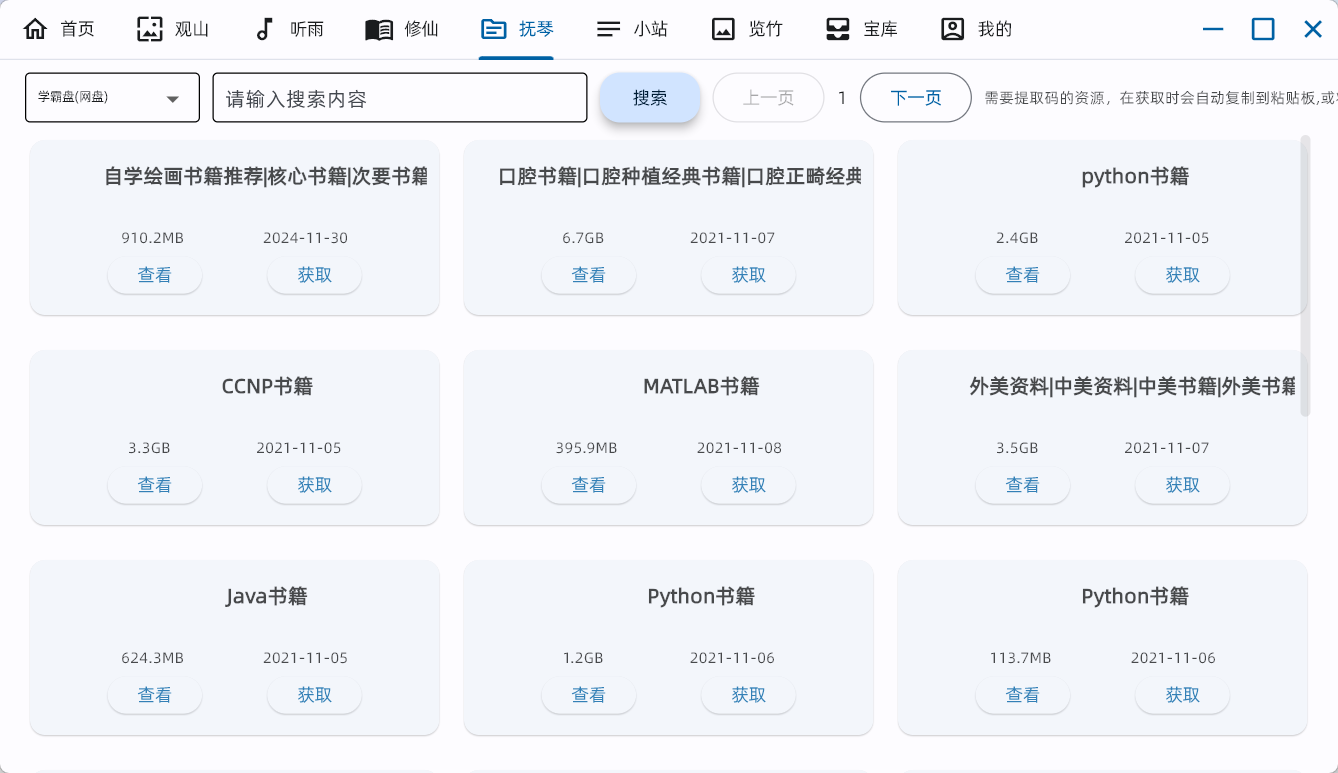
Task: Click the vertical scrollbar of the results list
Action: [x=1305, y=275]
